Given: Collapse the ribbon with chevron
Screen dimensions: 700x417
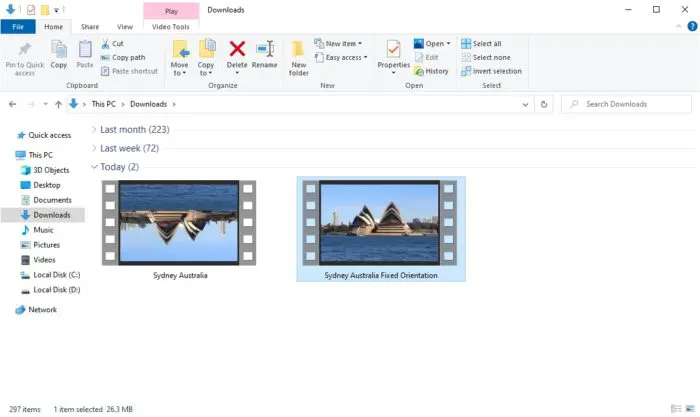Looking at the screenshot, I should point(679,27).
